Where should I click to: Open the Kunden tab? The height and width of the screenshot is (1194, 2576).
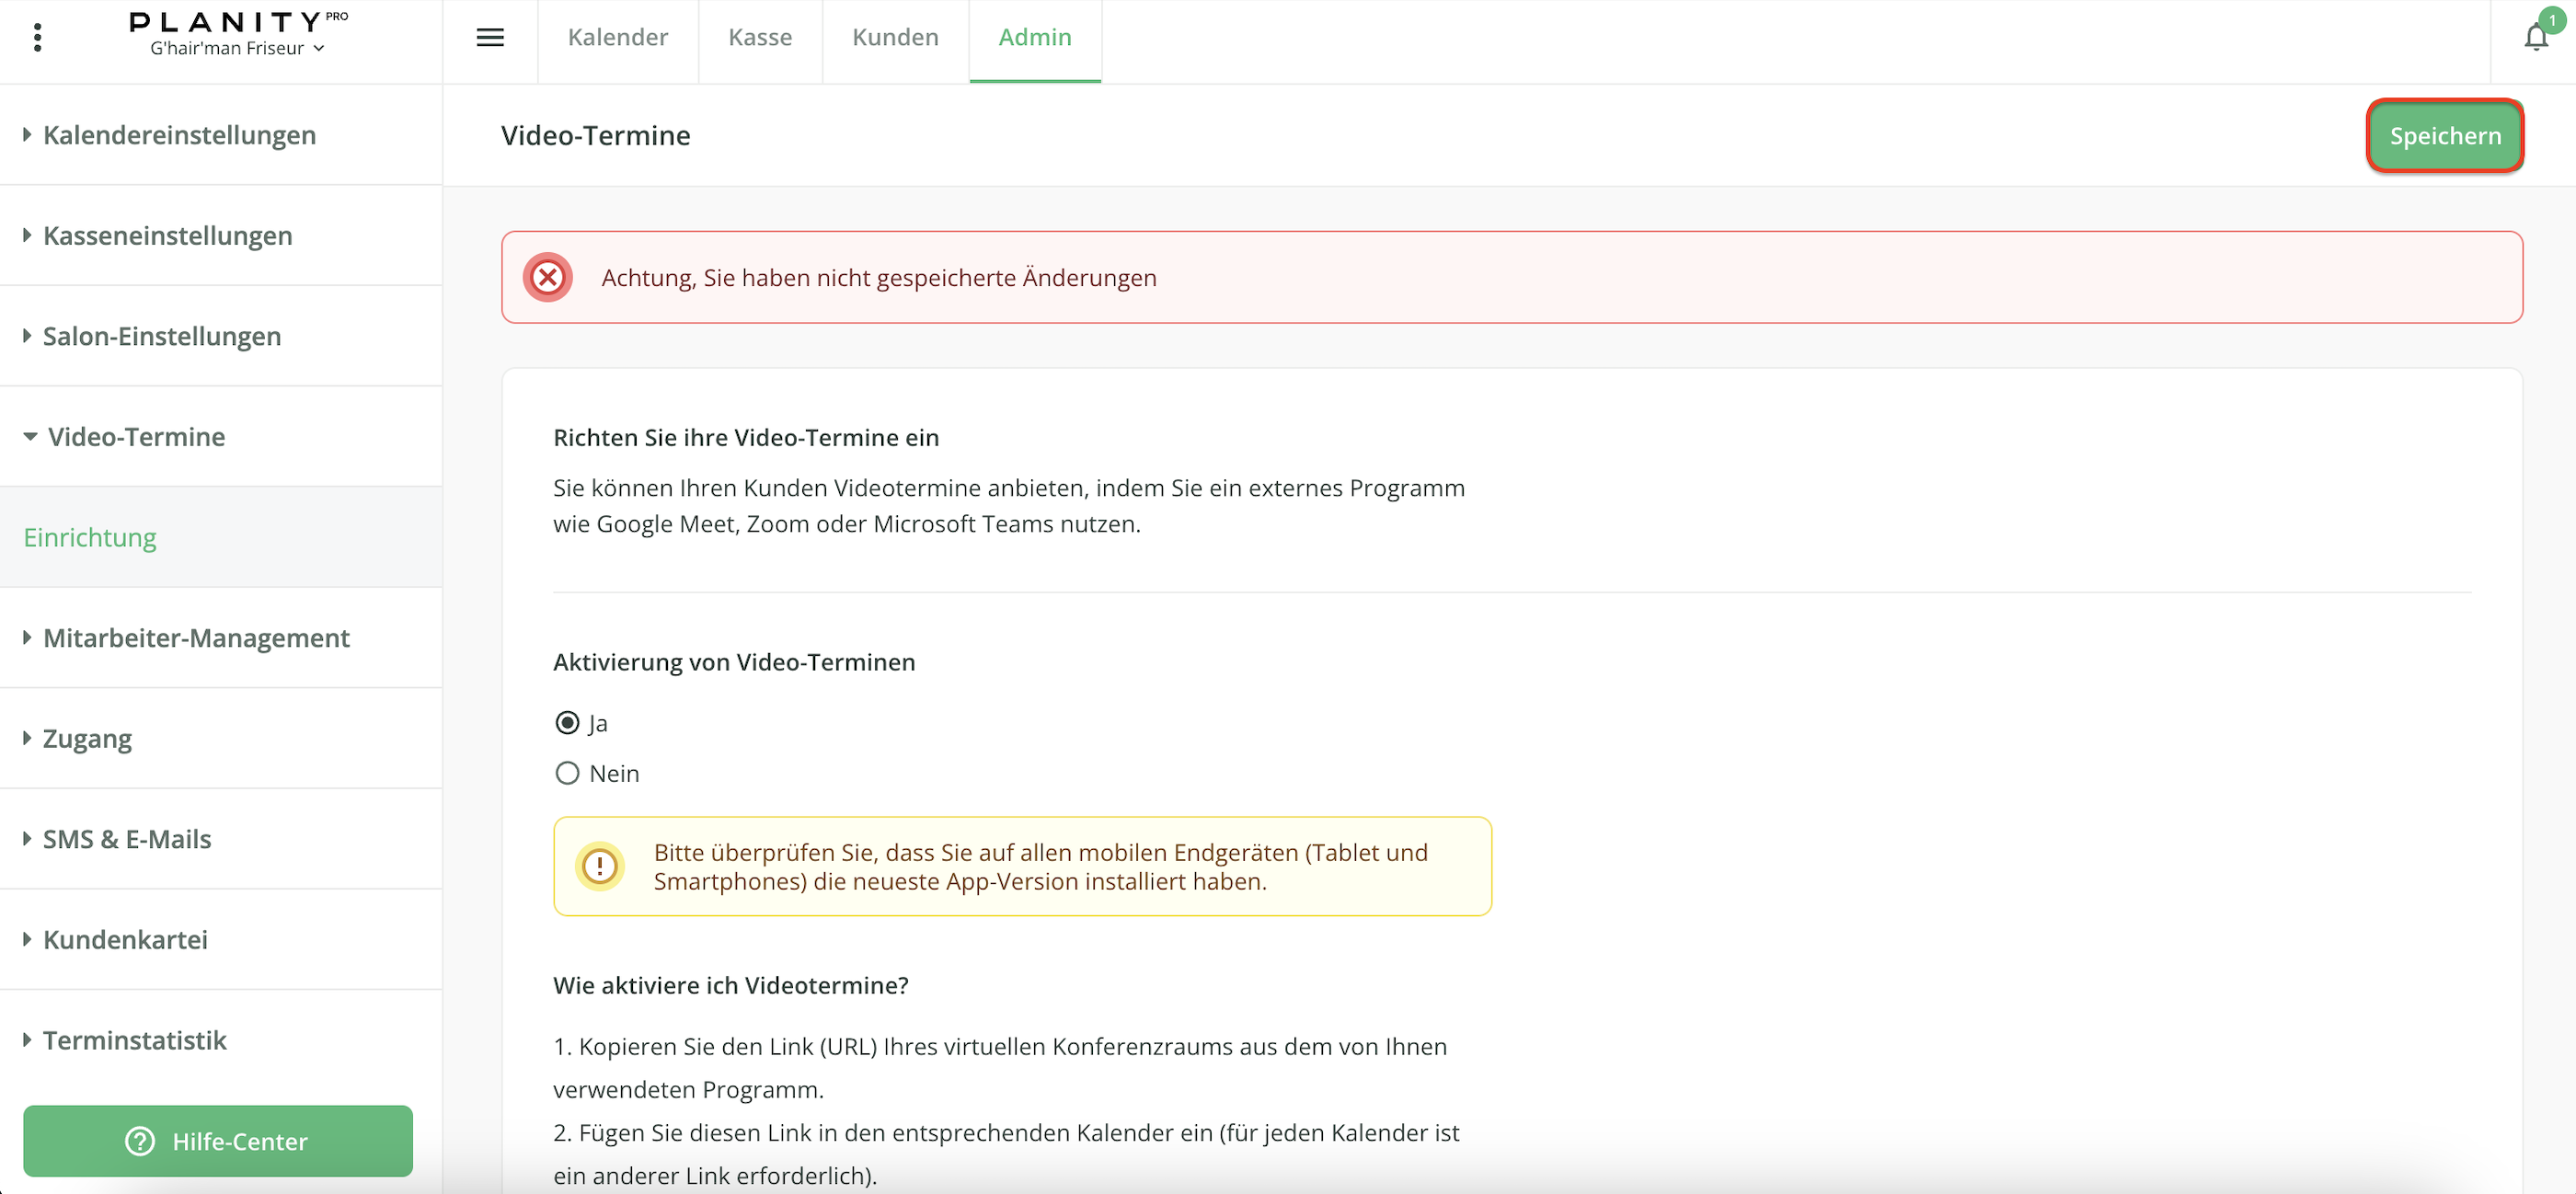tap(895, 38)
